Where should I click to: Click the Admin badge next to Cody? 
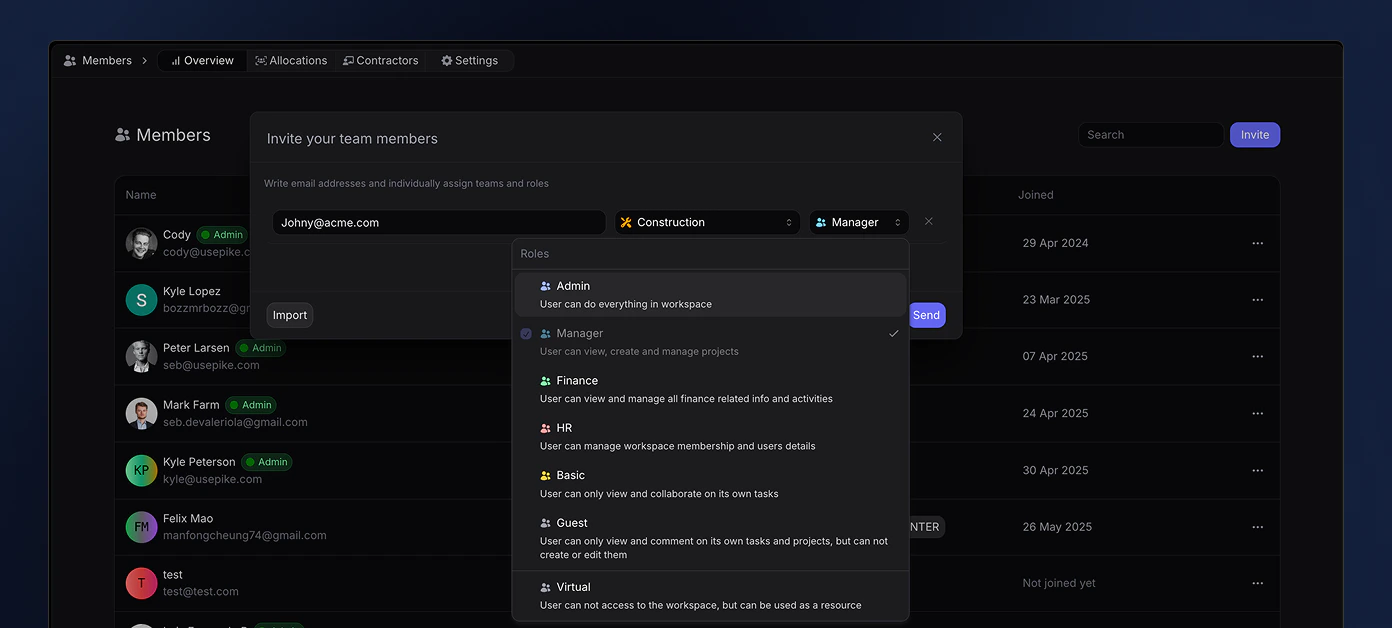(x=222, y=235)
